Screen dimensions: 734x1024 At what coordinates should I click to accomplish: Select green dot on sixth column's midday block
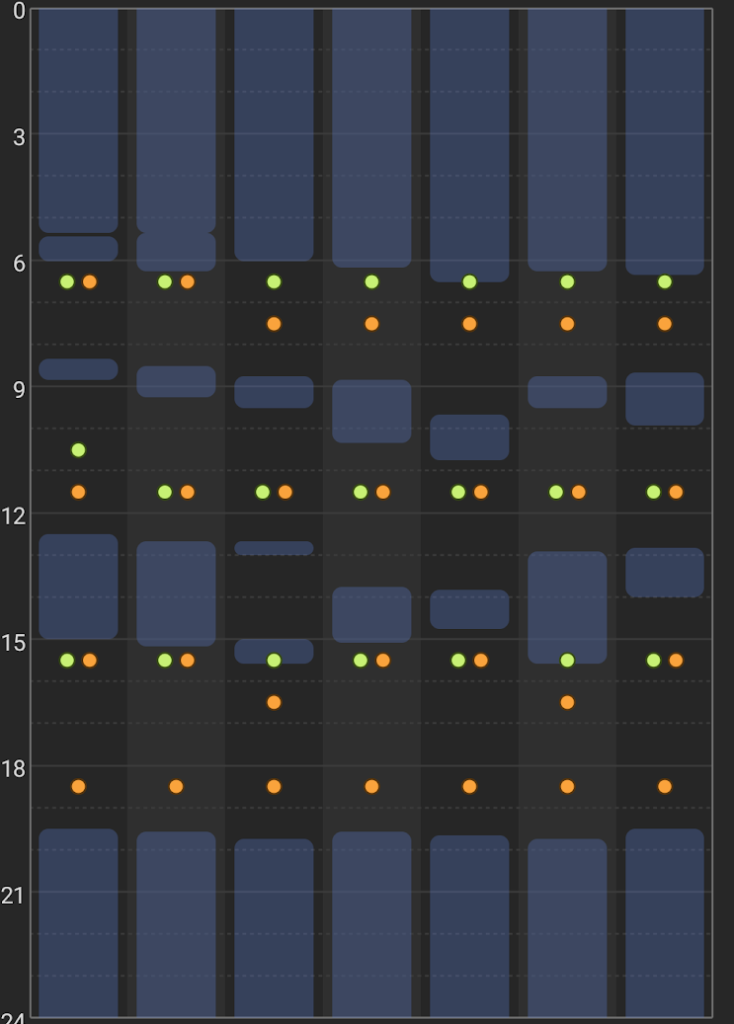[567, 660]
